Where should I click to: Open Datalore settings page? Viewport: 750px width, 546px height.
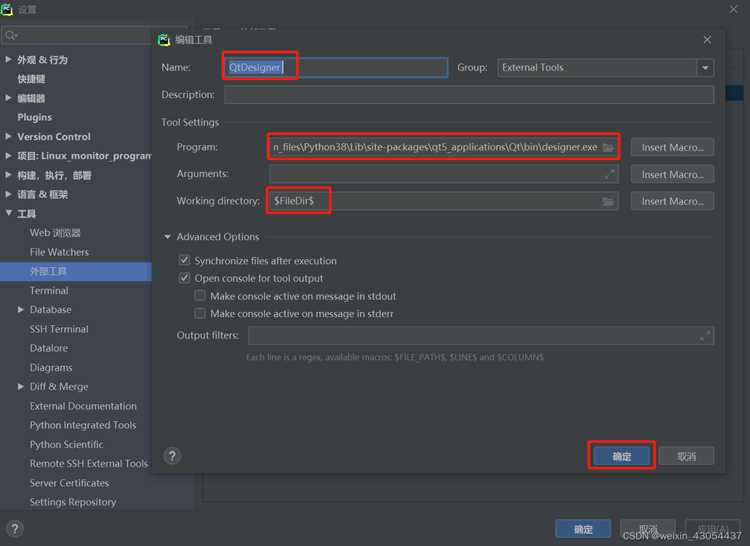[49, 348]
